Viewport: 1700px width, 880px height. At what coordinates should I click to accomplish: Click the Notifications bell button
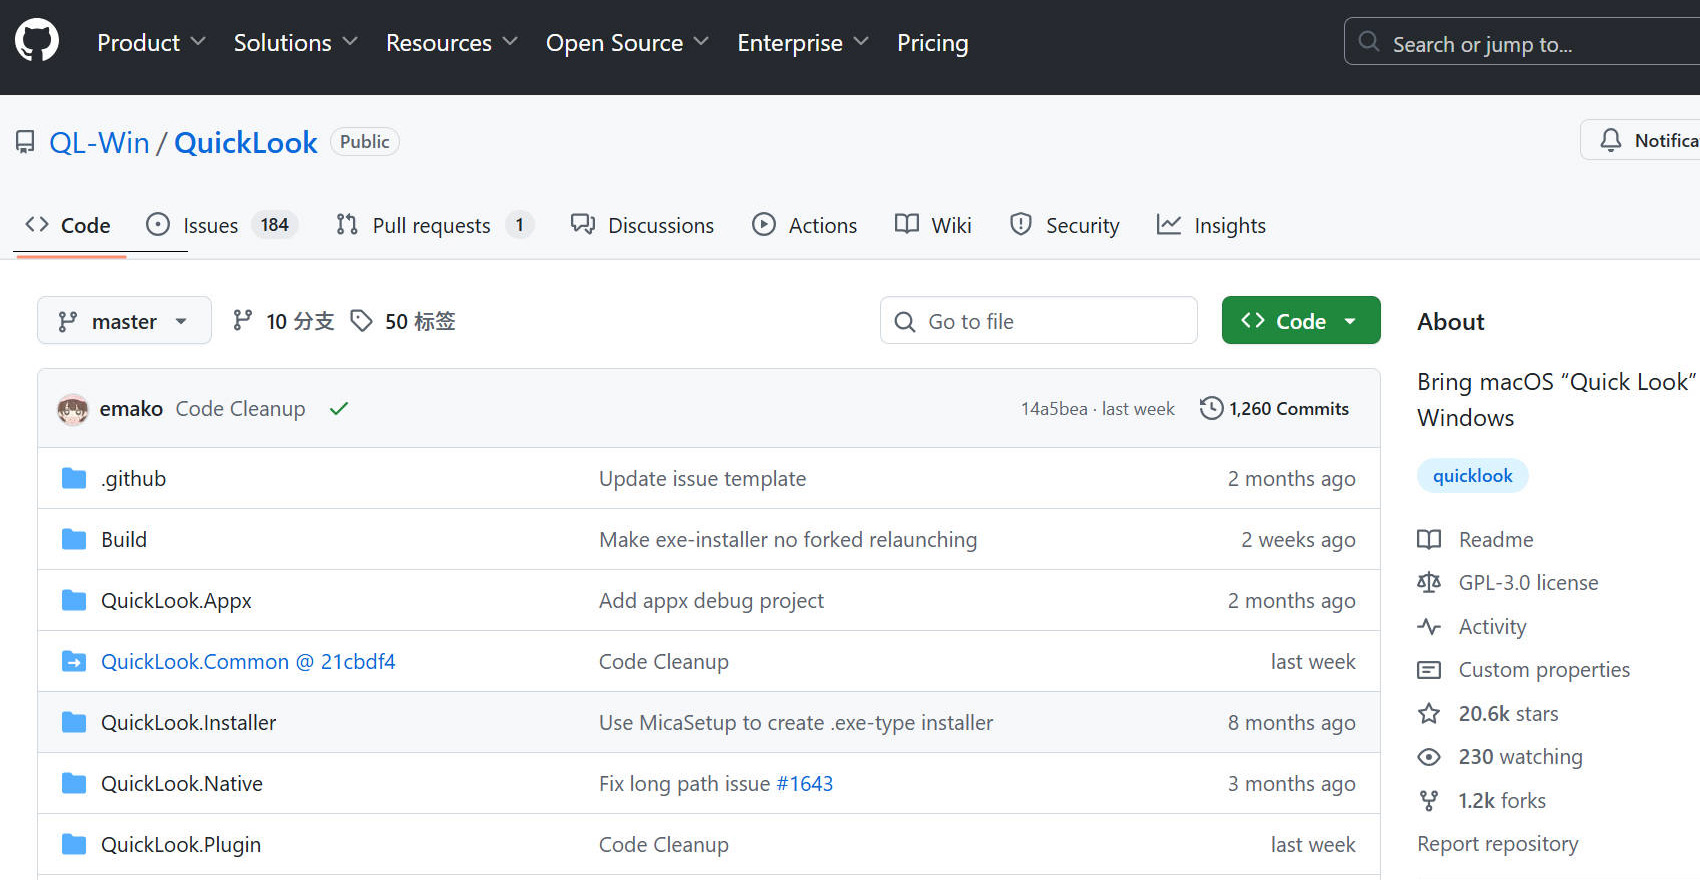click(1640, 140)
